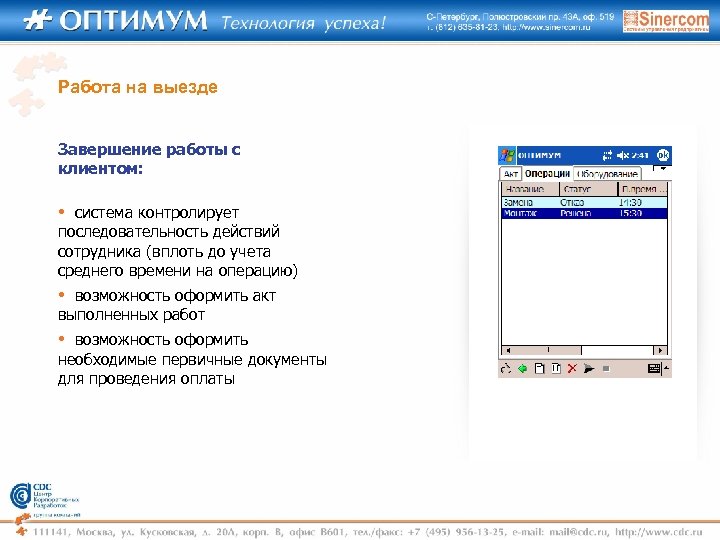Click the new document toolbar icon
The height and width of the screenshot is (540, 720).
pyautogui.click(x=540, y=368)
